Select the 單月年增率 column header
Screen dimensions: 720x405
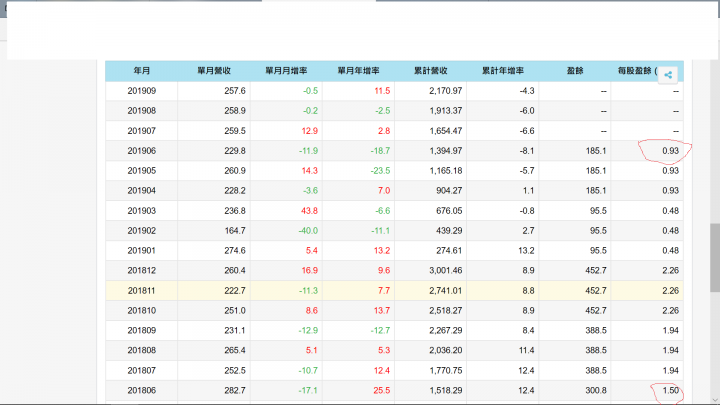click(x=358, y=71)
